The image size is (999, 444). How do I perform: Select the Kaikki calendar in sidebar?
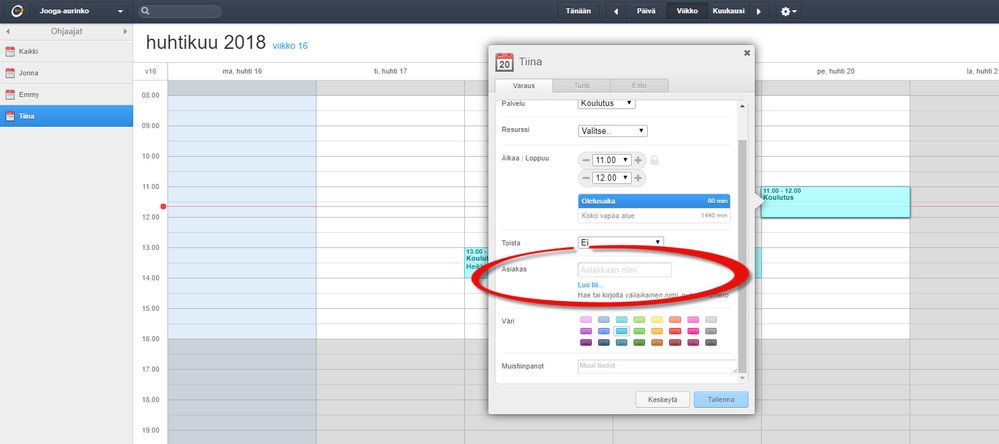66,52
